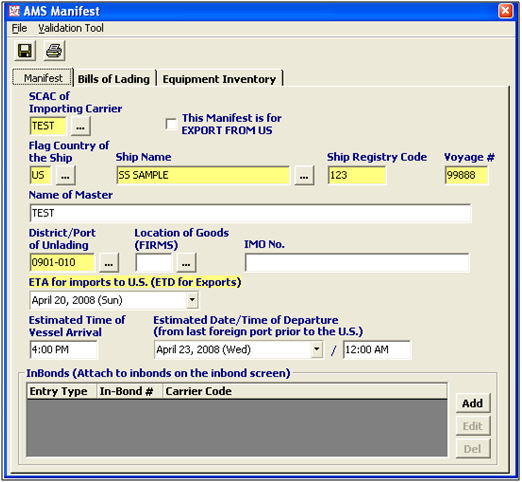Select the Manifest tab
The width and height of the screenshot is (522, 482).
[x=43, y=78]
